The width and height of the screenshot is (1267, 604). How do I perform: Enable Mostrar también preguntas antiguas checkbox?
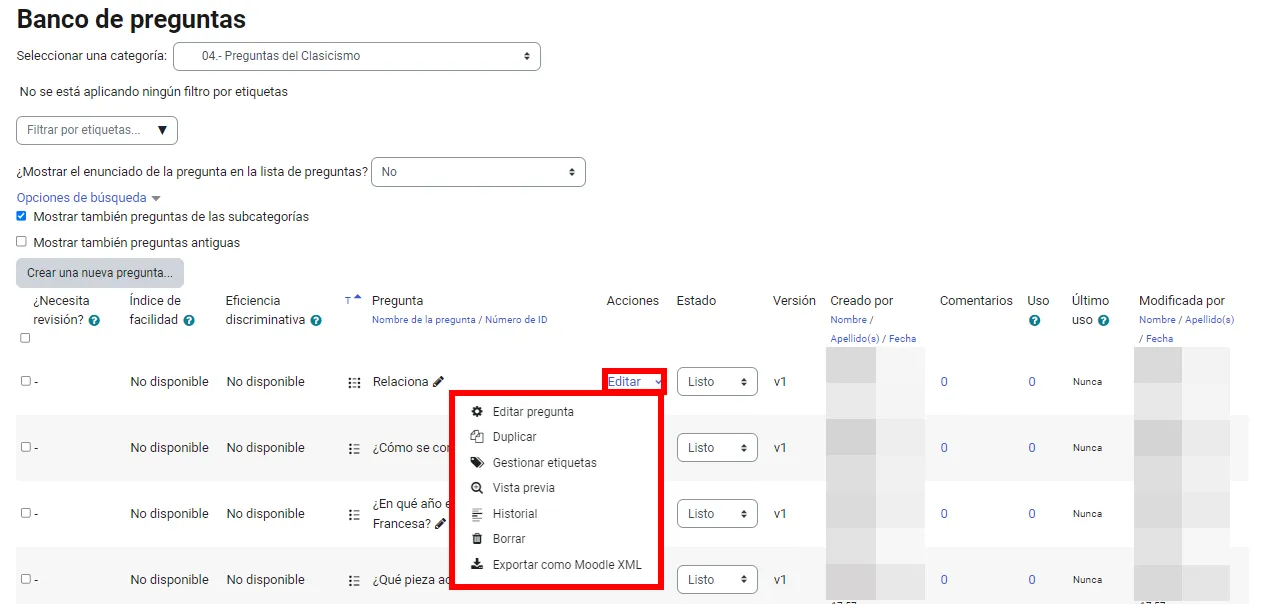point(22,242)
